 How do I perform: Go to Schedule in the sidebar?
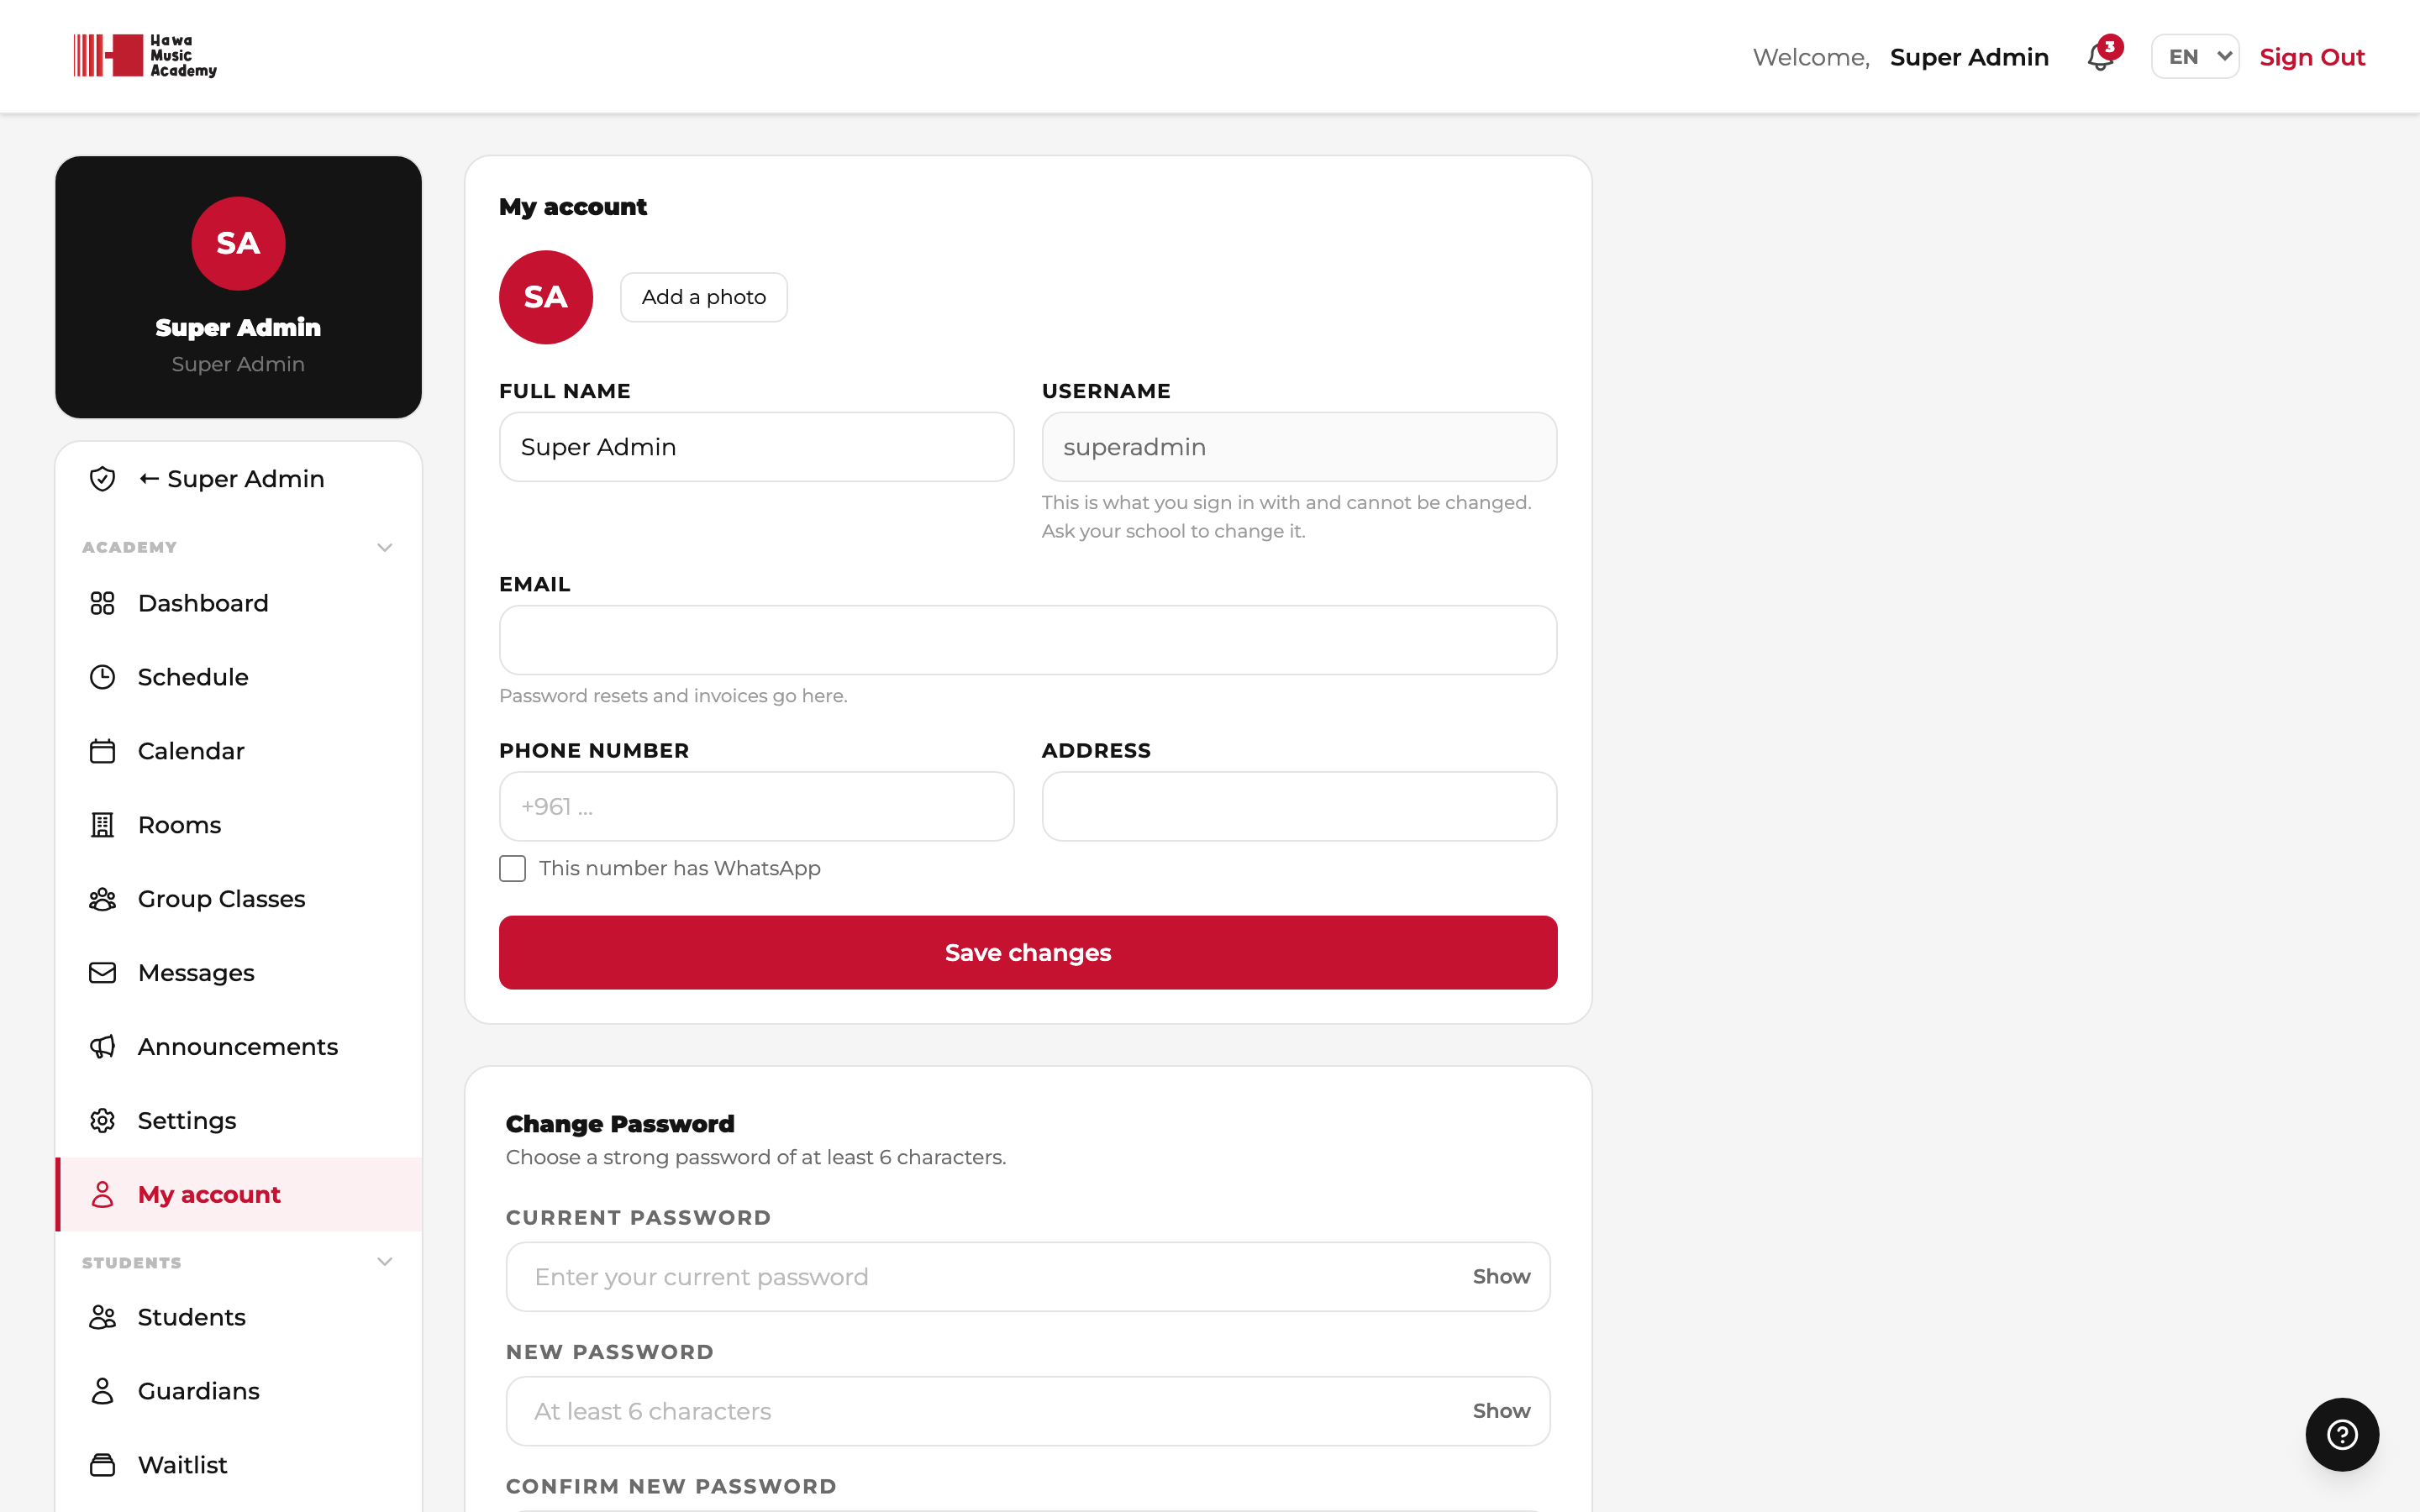pyautogui.click(x=238, y=677)
